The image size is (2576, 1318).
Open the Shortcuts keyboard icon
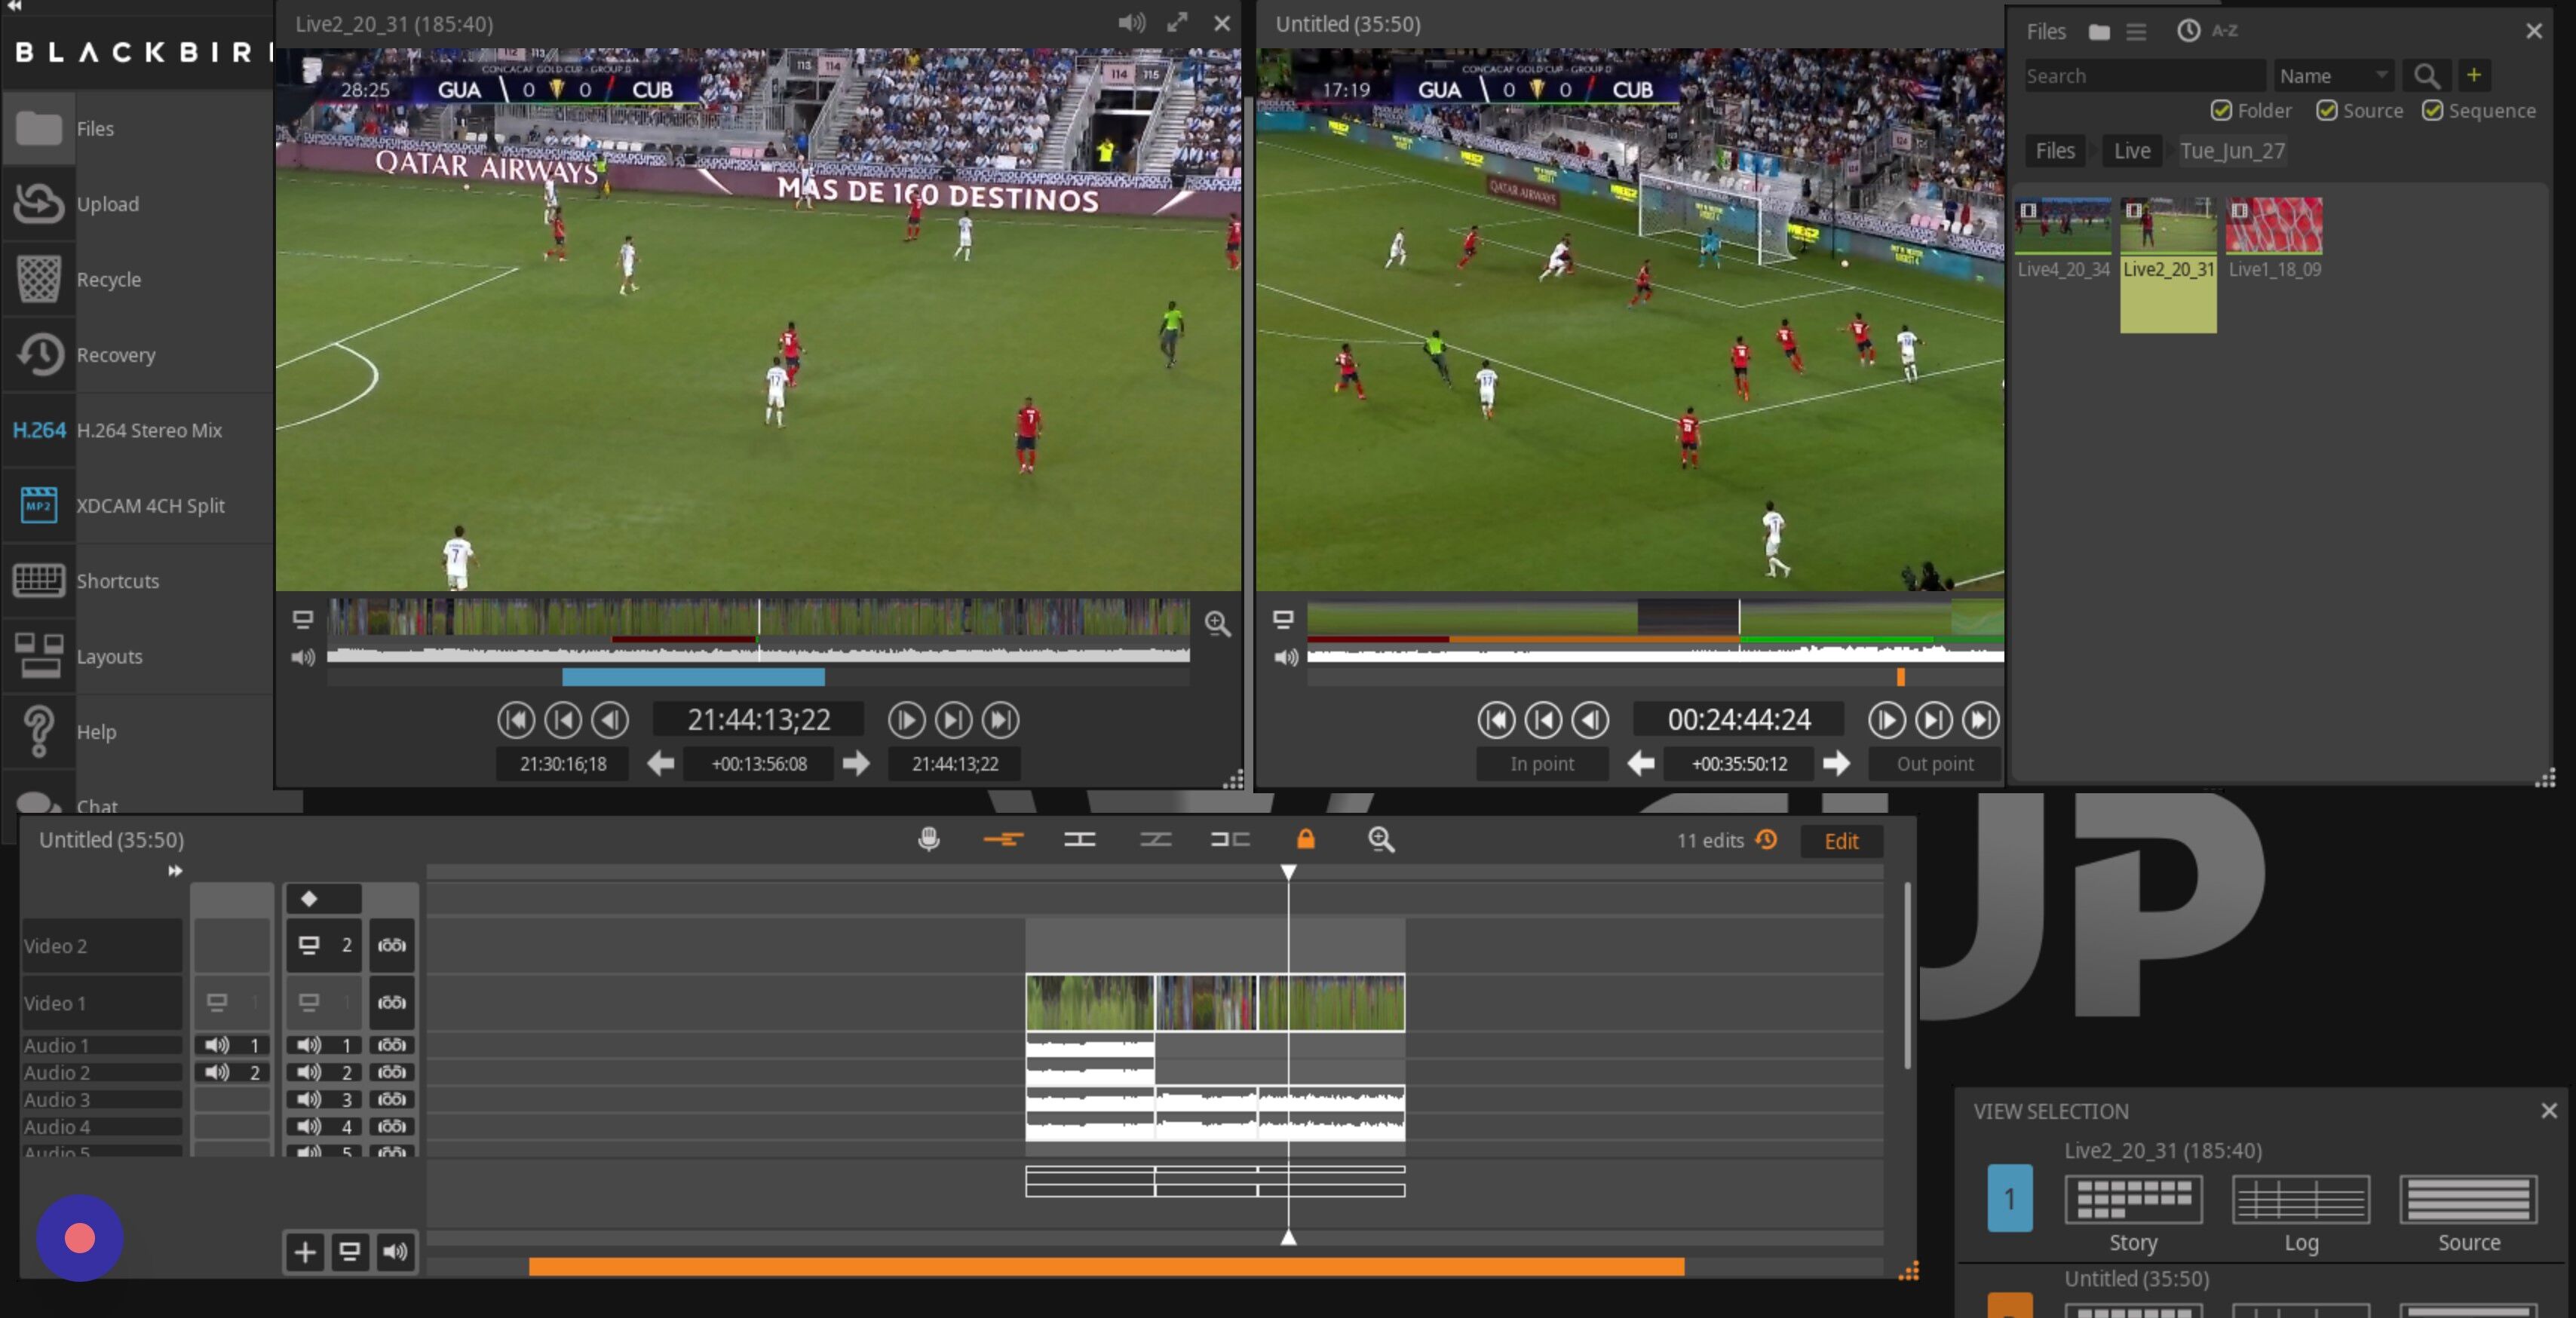click(39, 580)
